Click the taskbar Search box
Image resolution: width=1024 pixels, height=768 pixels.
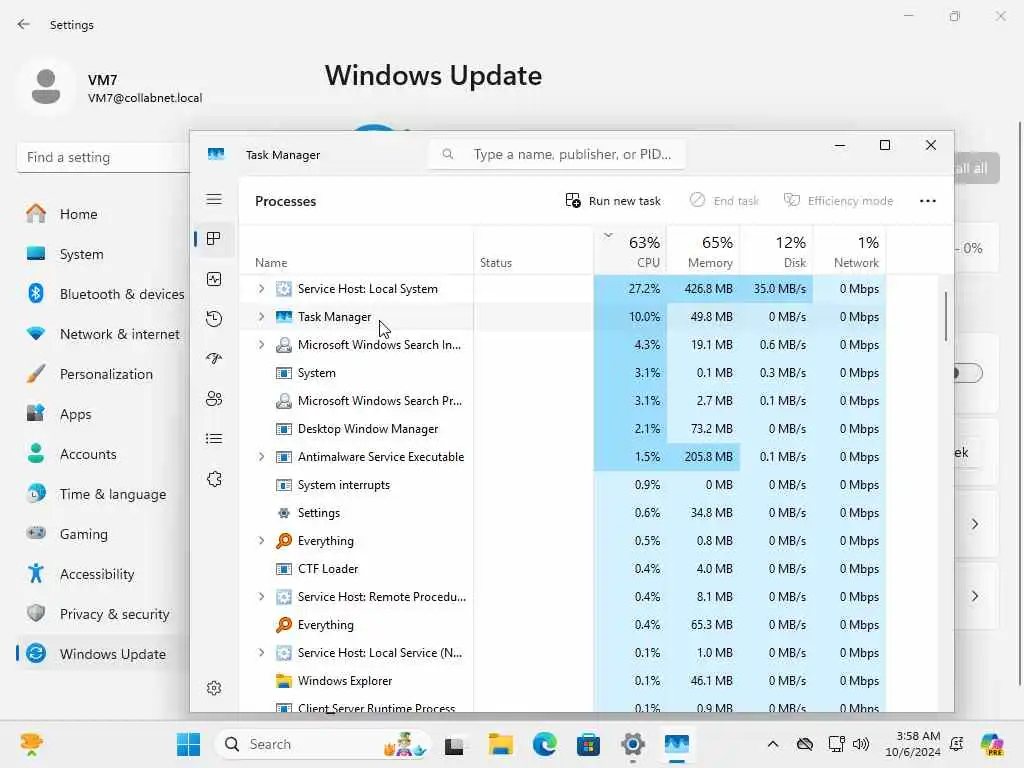tap(324, 744)
